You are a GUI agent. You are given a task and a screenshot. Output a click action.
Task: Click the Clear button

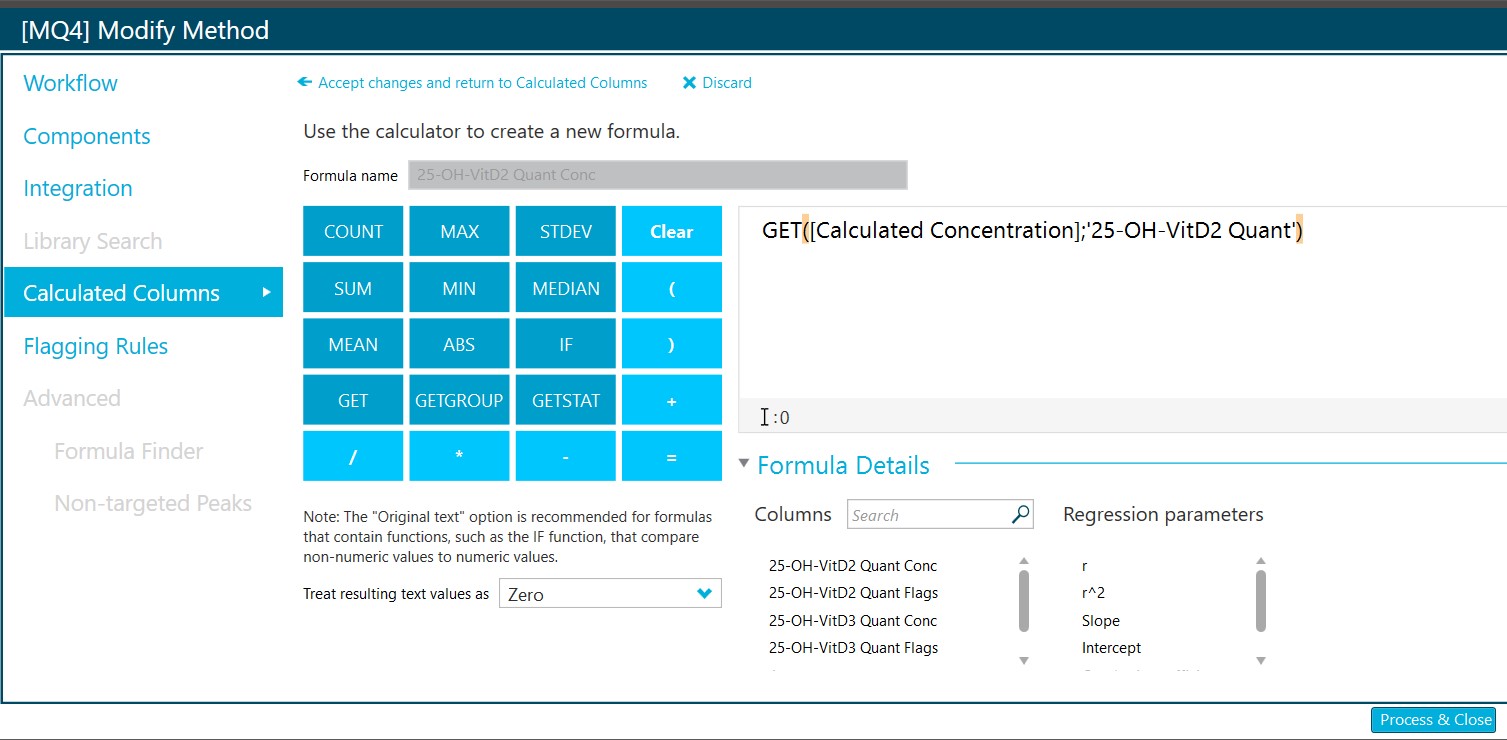(672, 231)
